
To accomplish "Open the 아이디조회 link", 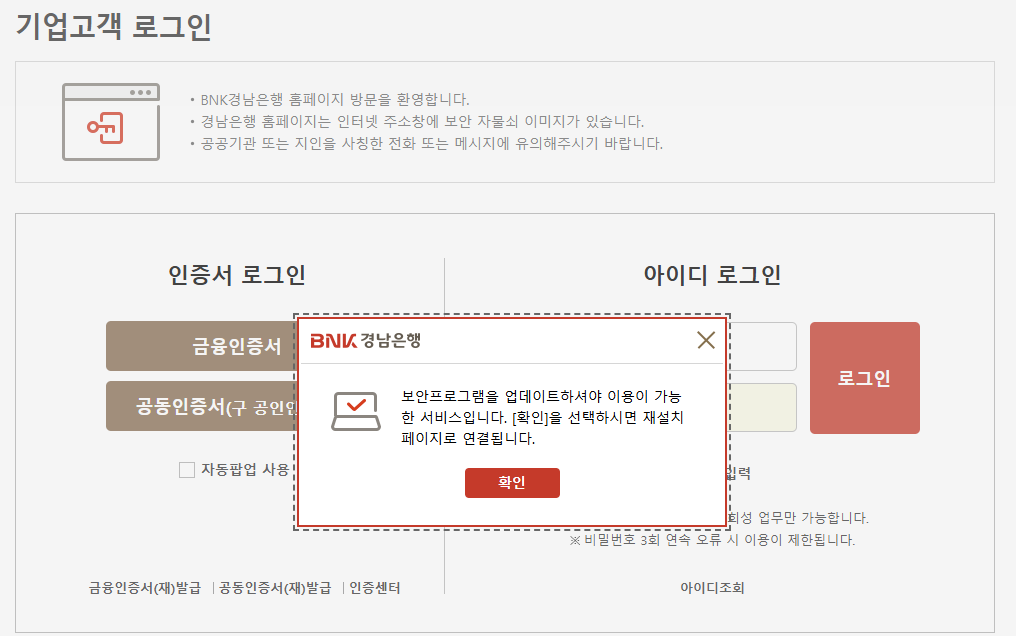I will [712, 588].
